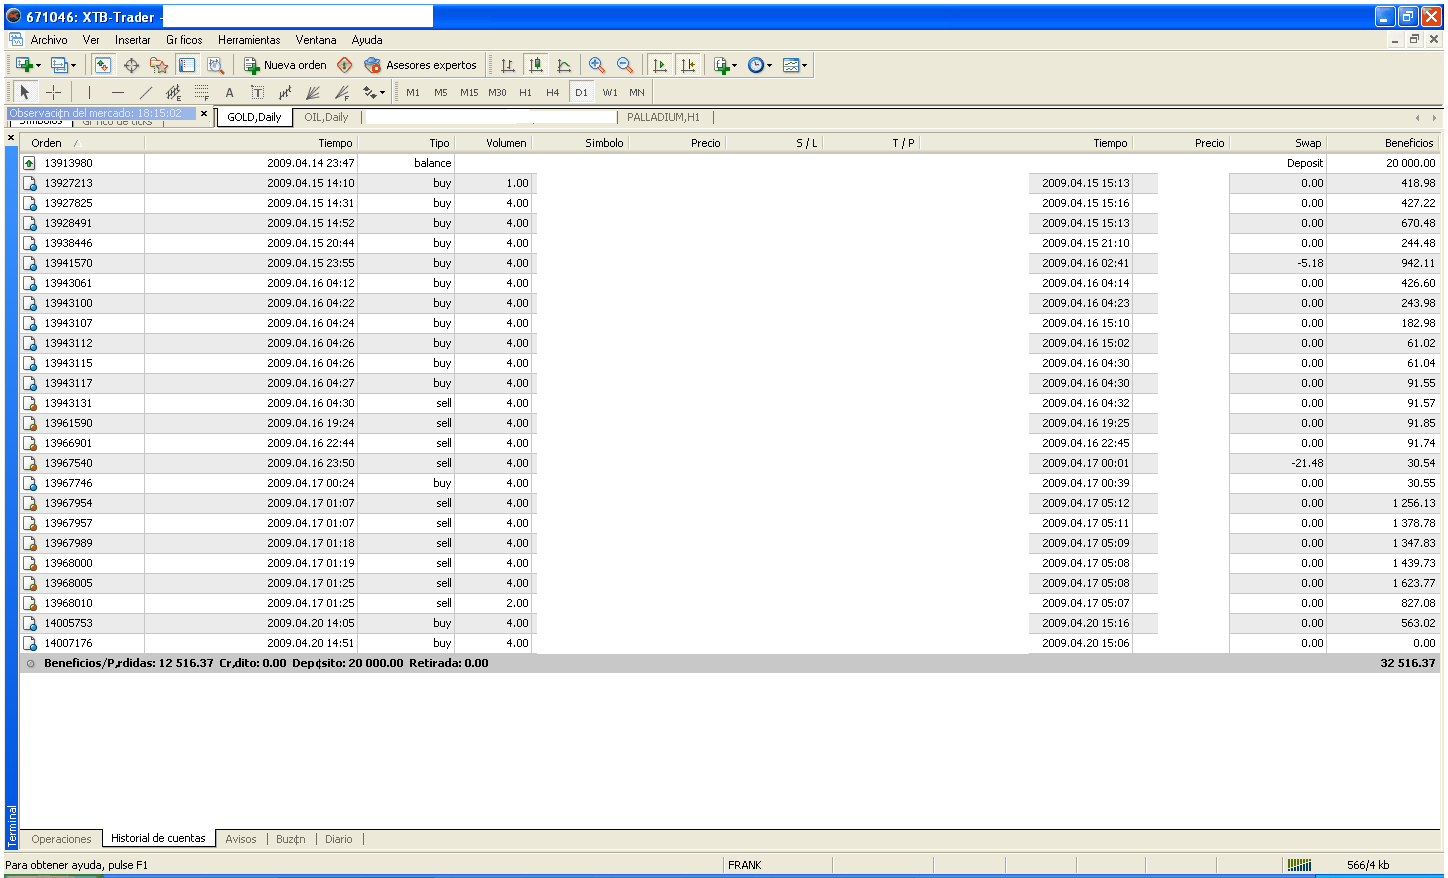1448x878 pixels.
Task: Open the Herramientas menu
Action: tap(249, 40)
